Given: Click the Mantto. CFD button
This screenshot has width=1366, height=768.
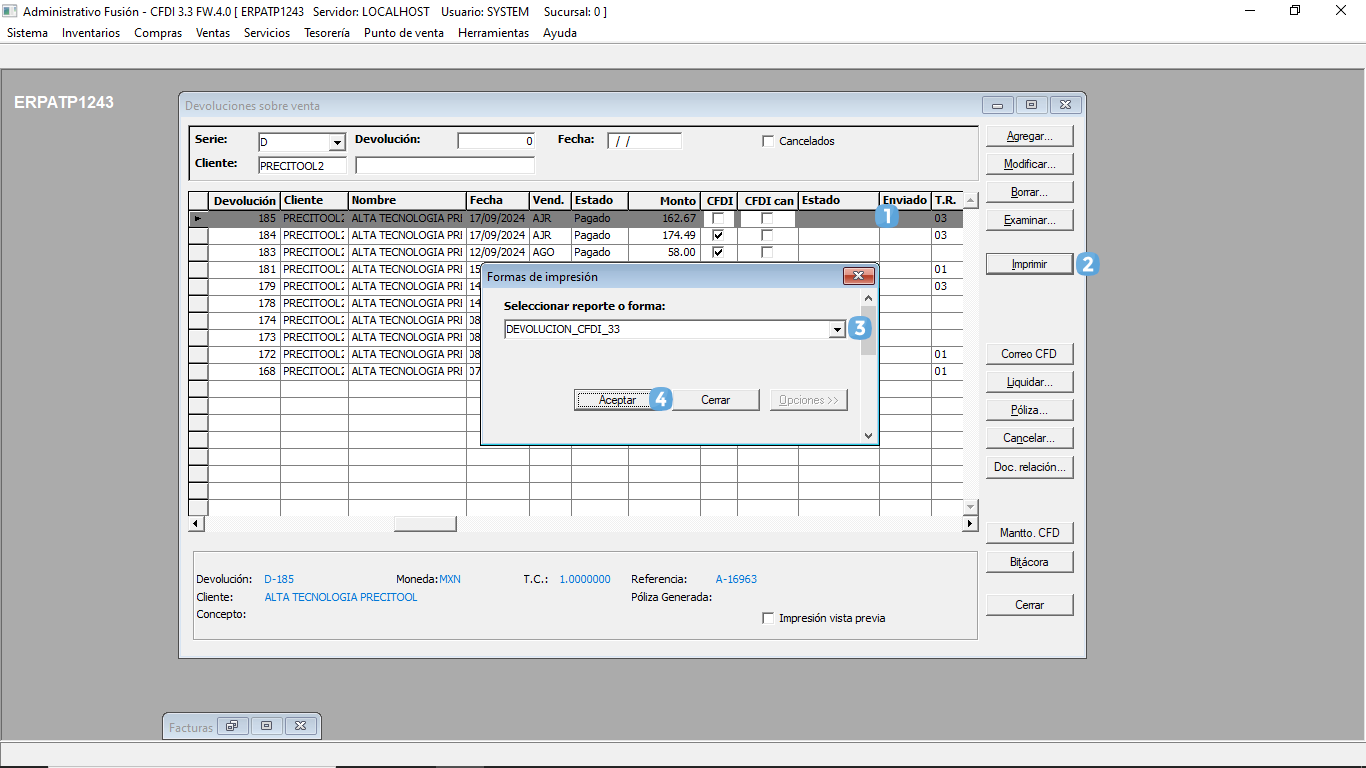Looking at the screenshot, I should (1029, 533).
